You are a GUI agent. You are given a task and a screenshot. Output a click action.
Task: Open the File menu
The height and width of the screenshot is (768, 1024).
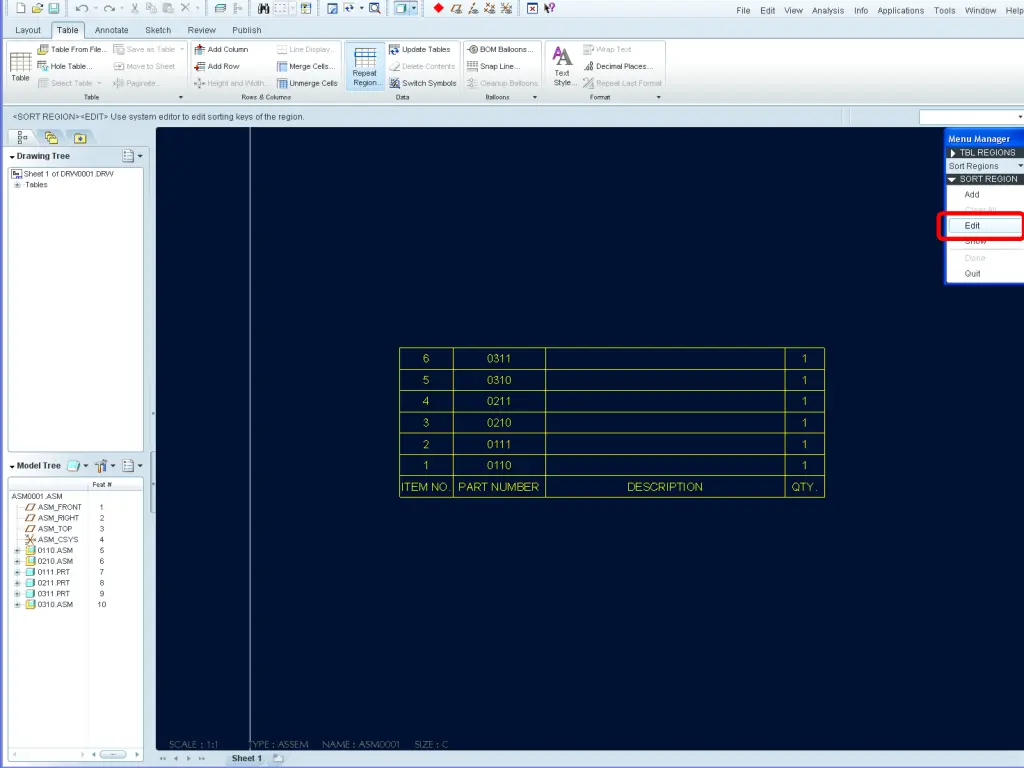[x=743, y=10]
